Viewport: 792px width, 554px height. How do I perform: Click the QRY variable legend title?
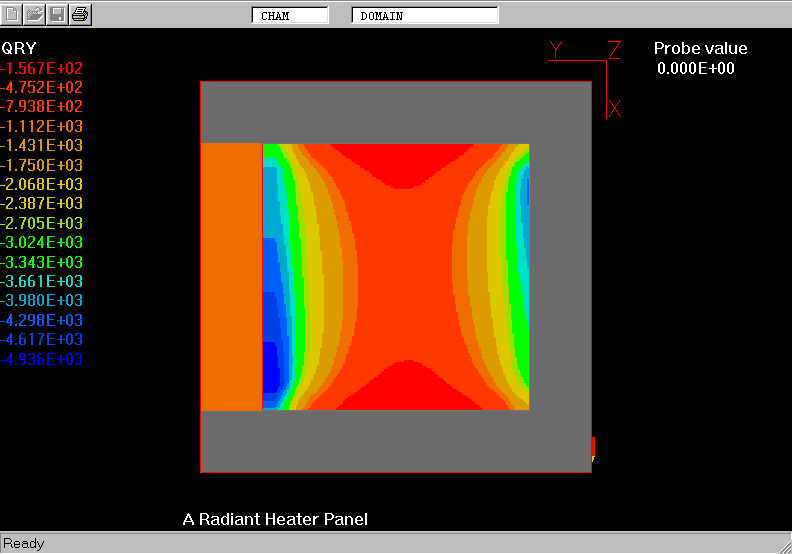click(x=20, y=48)
